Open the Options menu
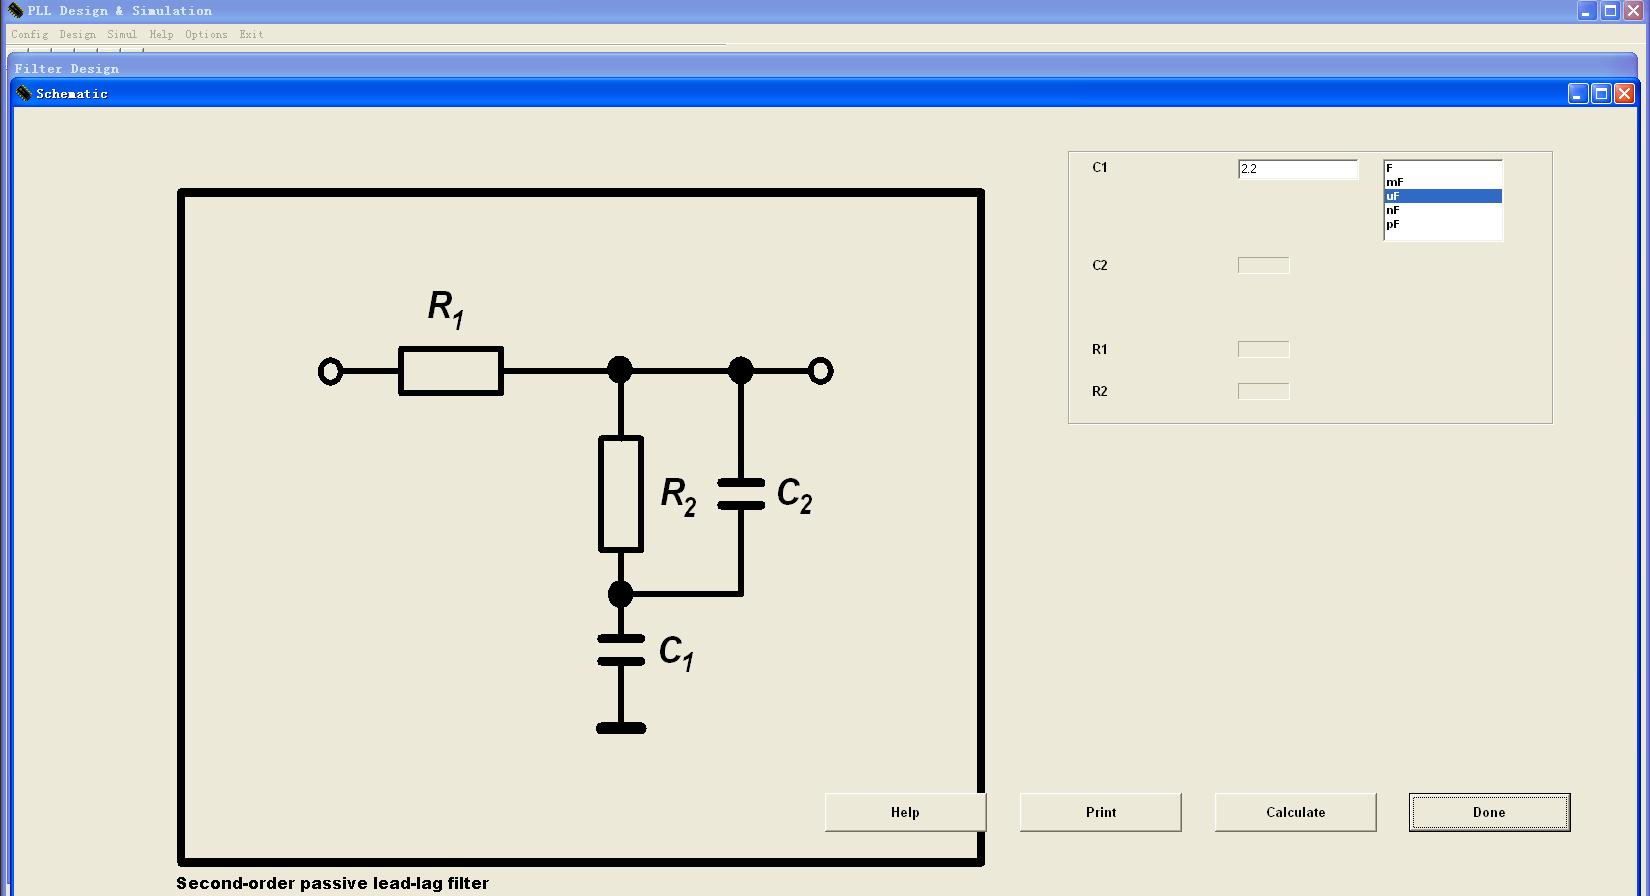The width and height of the screenshot is (1650, 896). click(206, 34)
